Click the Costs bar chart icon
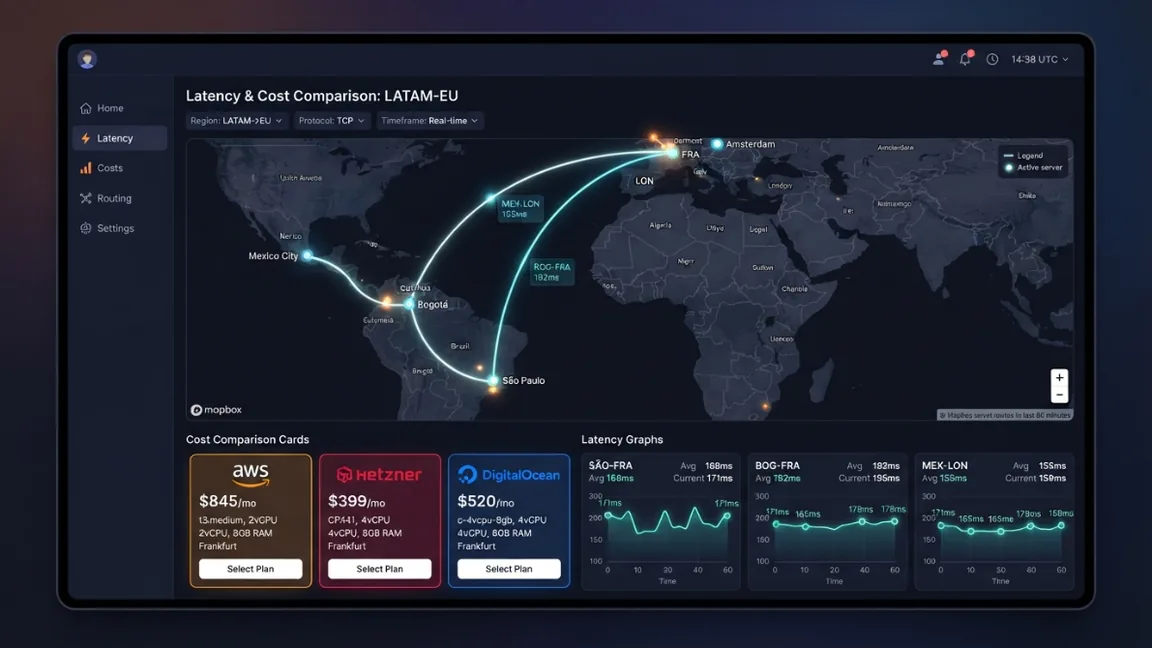 pos(86,168)
